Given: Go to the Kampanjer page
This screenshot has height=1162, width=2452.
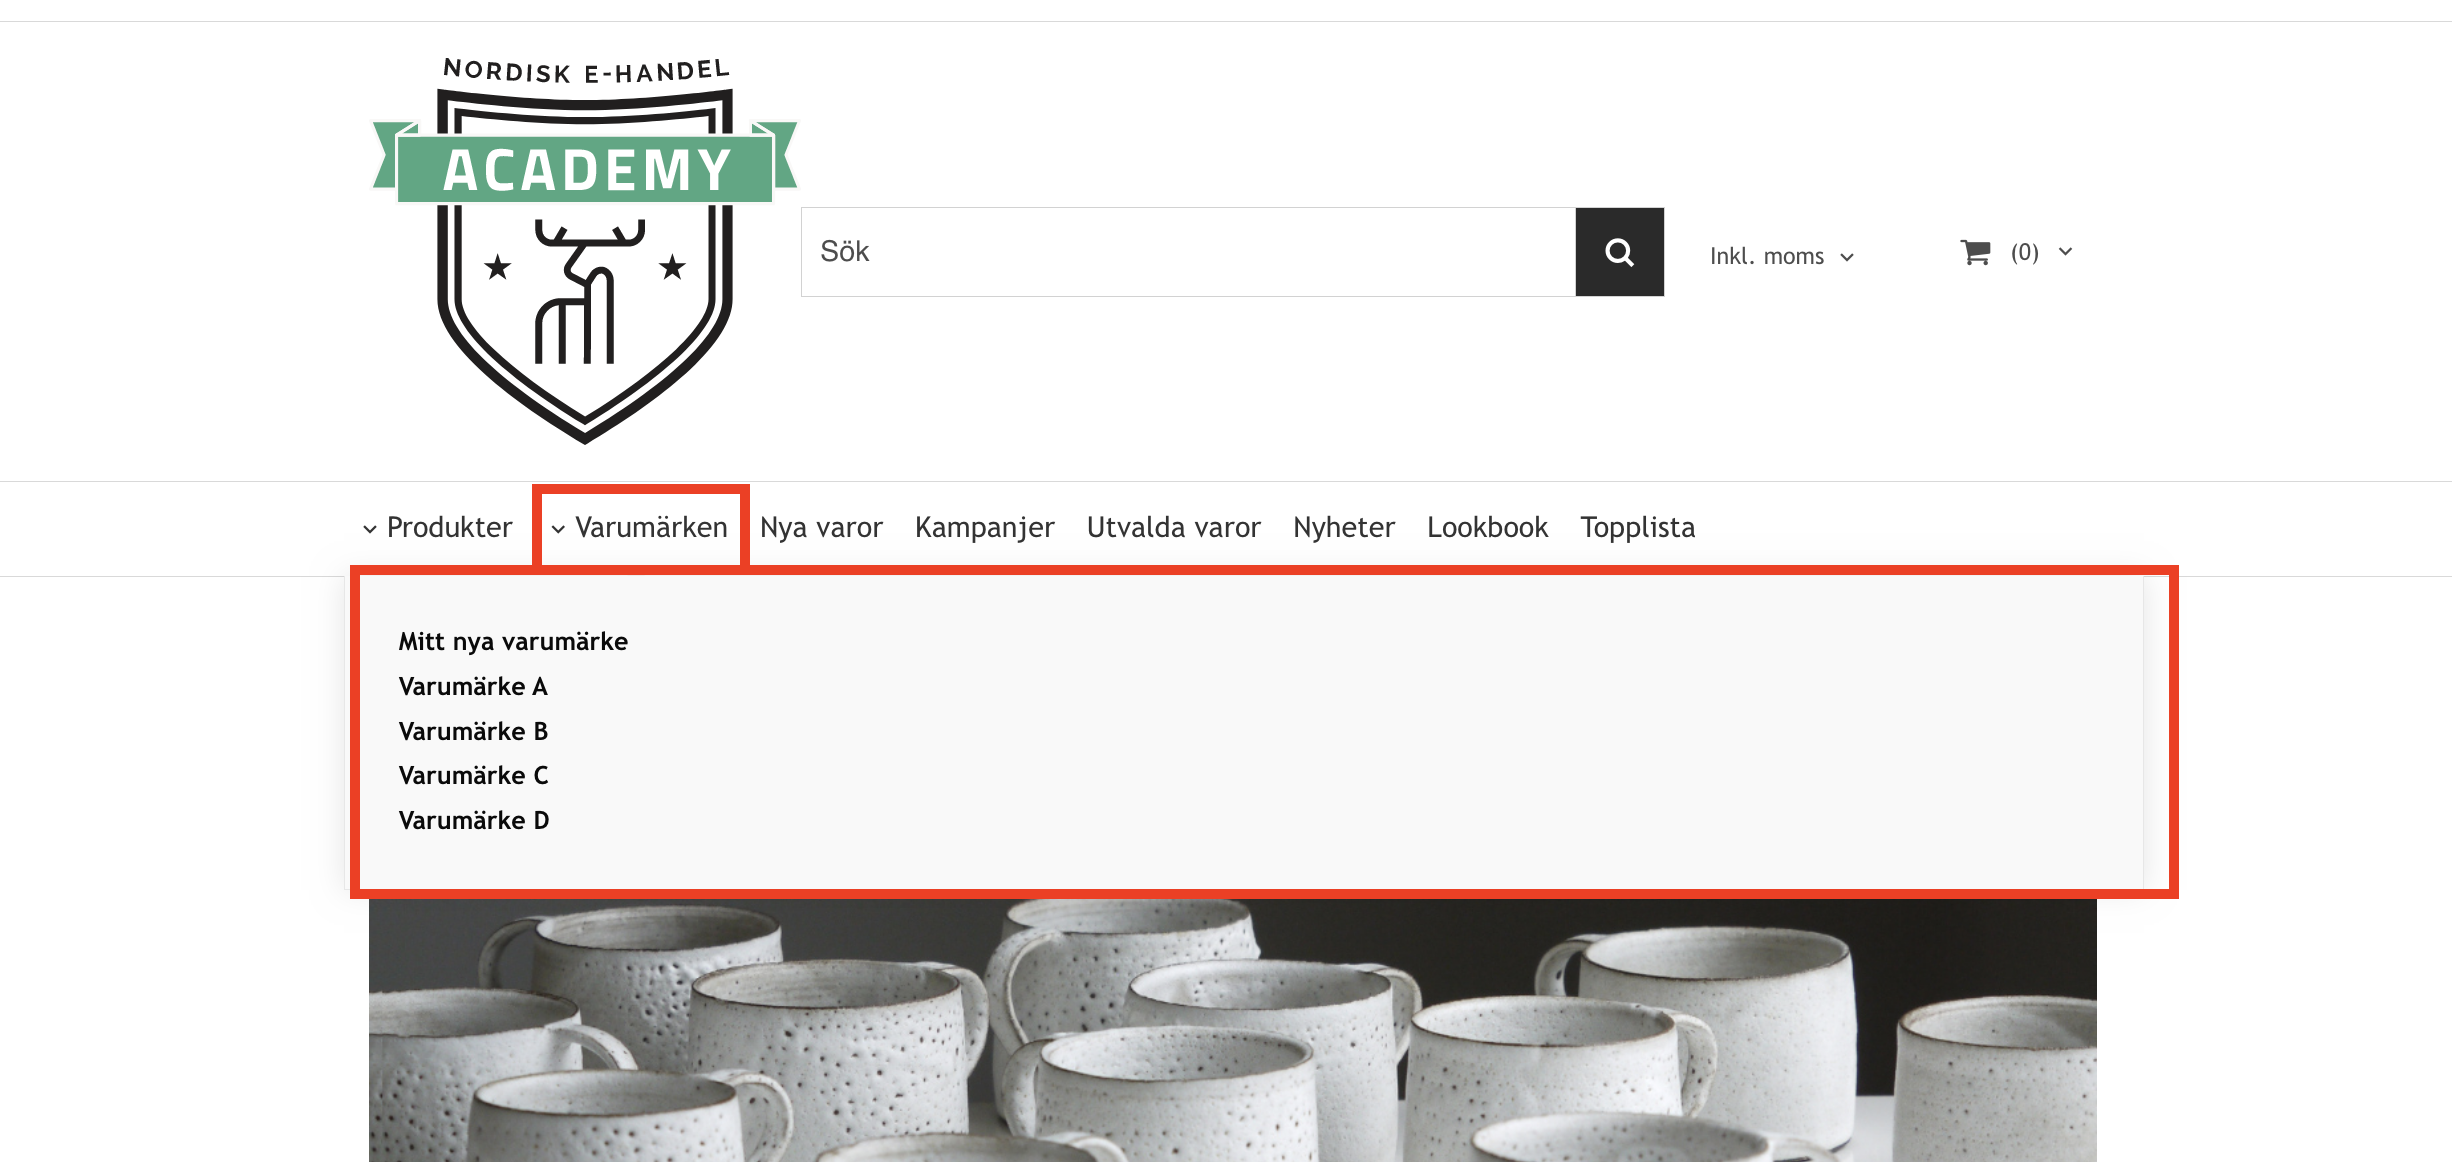Looking at the screenshot, I should pos(984,527).
